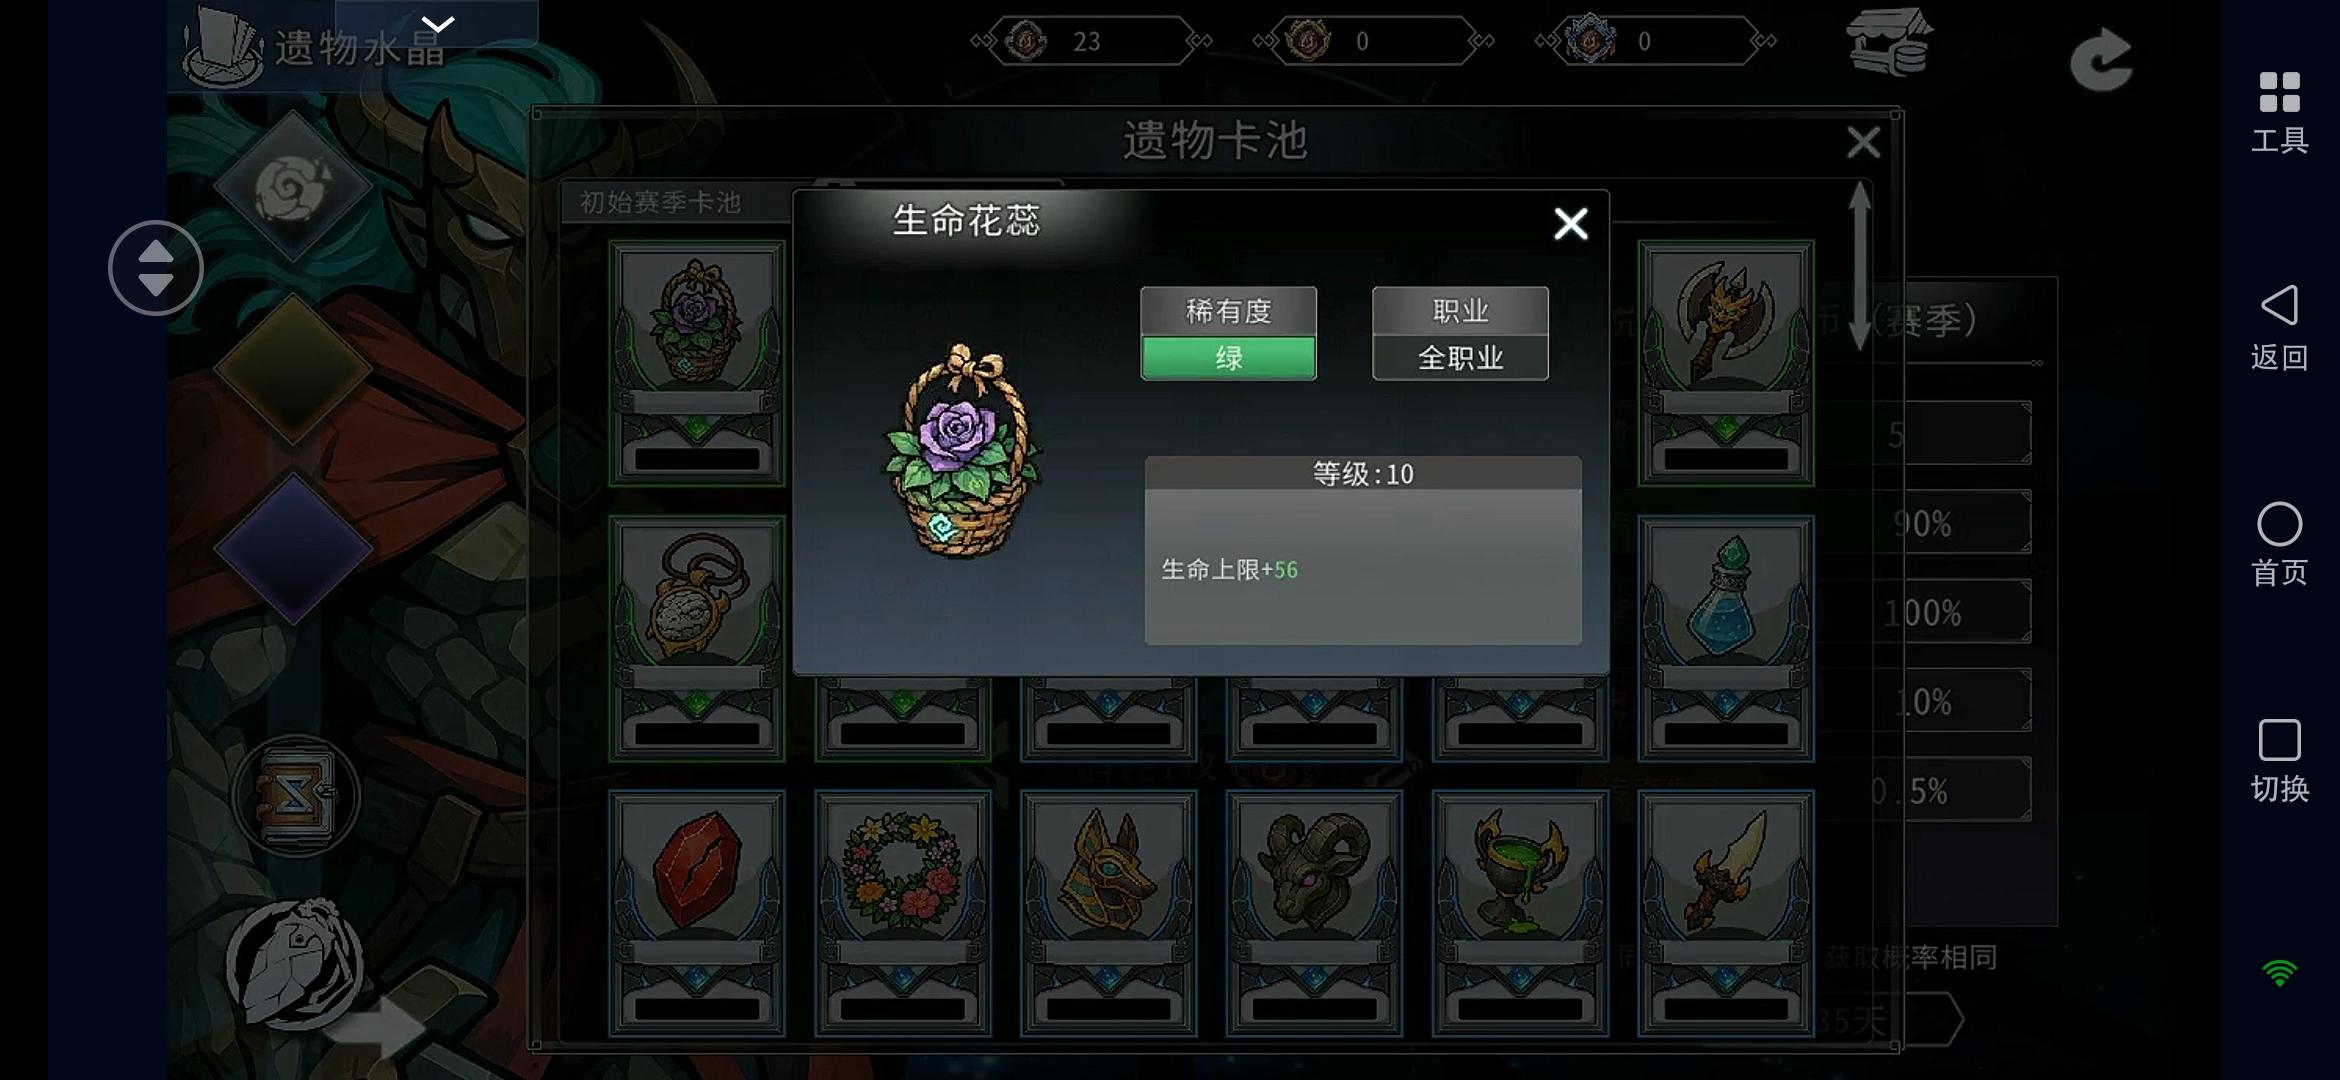Go to 首页 home
The height and width of the screenshot is (1080, 2340).
(x=2279, y=544)
